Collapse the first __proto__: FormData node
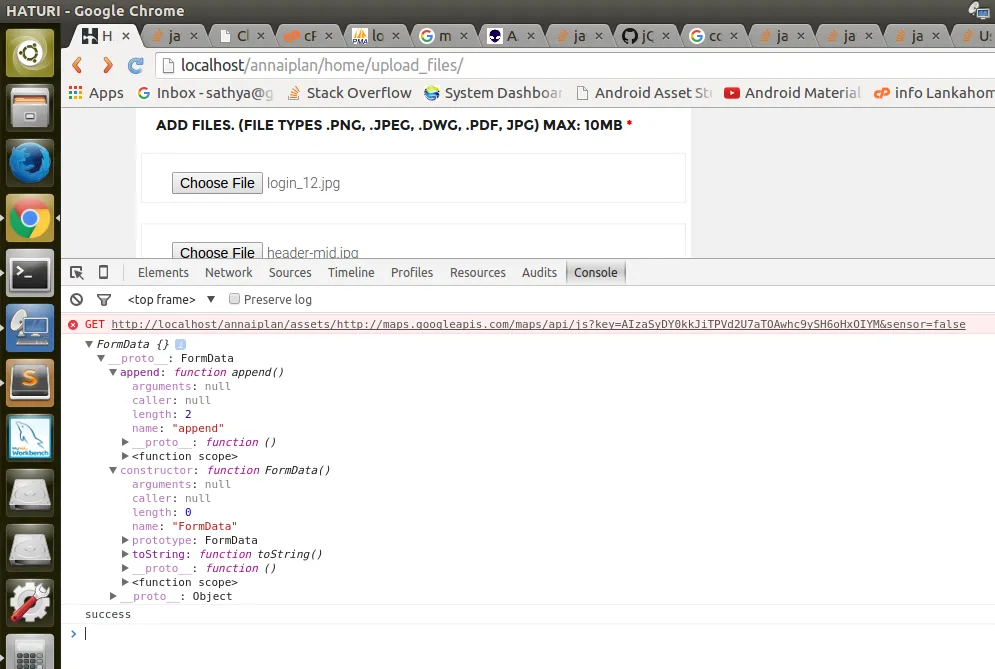 101,358
